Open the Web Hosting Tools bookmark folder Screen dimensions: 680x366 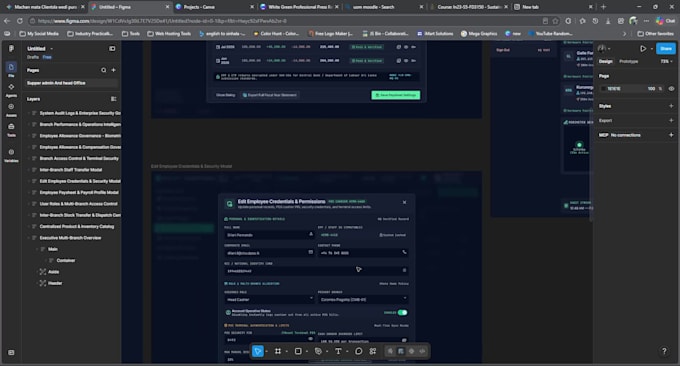[x=169, y=33]
